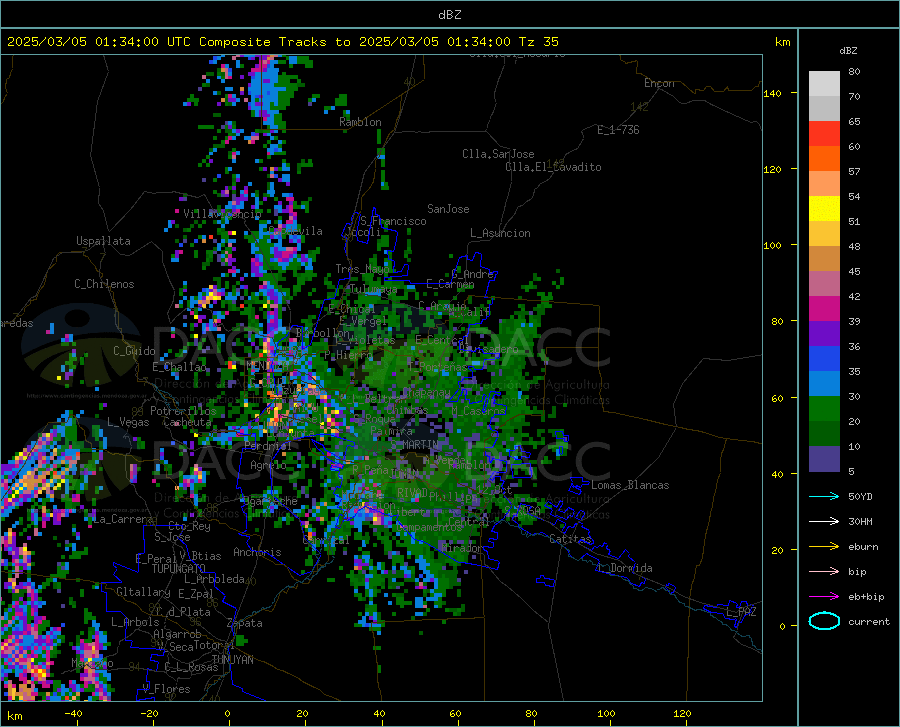This screenshot has width=900, height=727.
Task: Select the magenta 39 dBZ color swatch
Action: pyautogui.click(x=824, y=309)
